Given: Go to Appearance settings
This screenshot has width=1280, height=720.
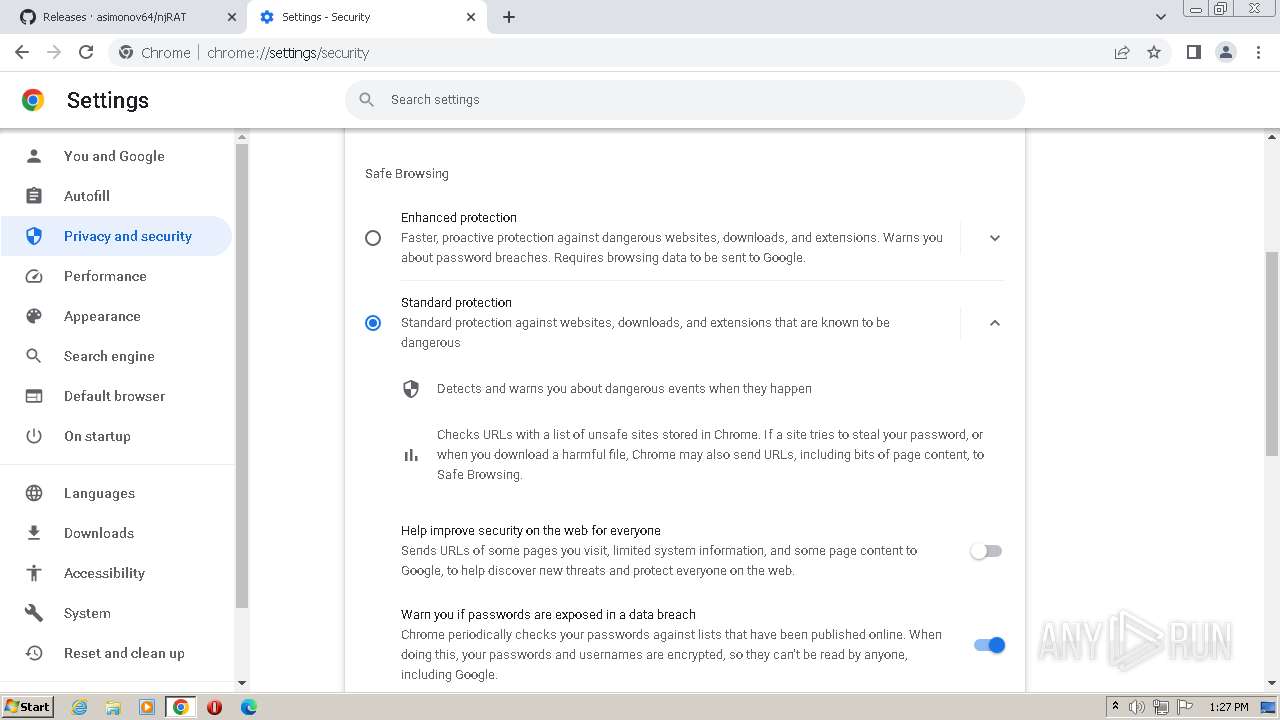Looking at the screenshot, I should click(116, 316).
